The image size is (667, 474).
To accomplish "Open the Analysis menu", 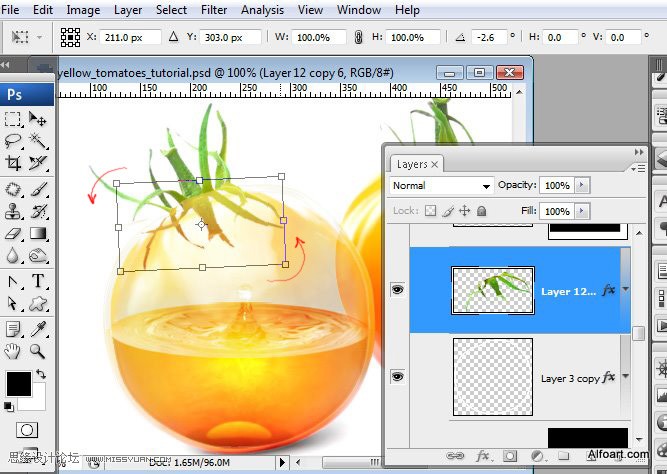I will click(262, 10).
